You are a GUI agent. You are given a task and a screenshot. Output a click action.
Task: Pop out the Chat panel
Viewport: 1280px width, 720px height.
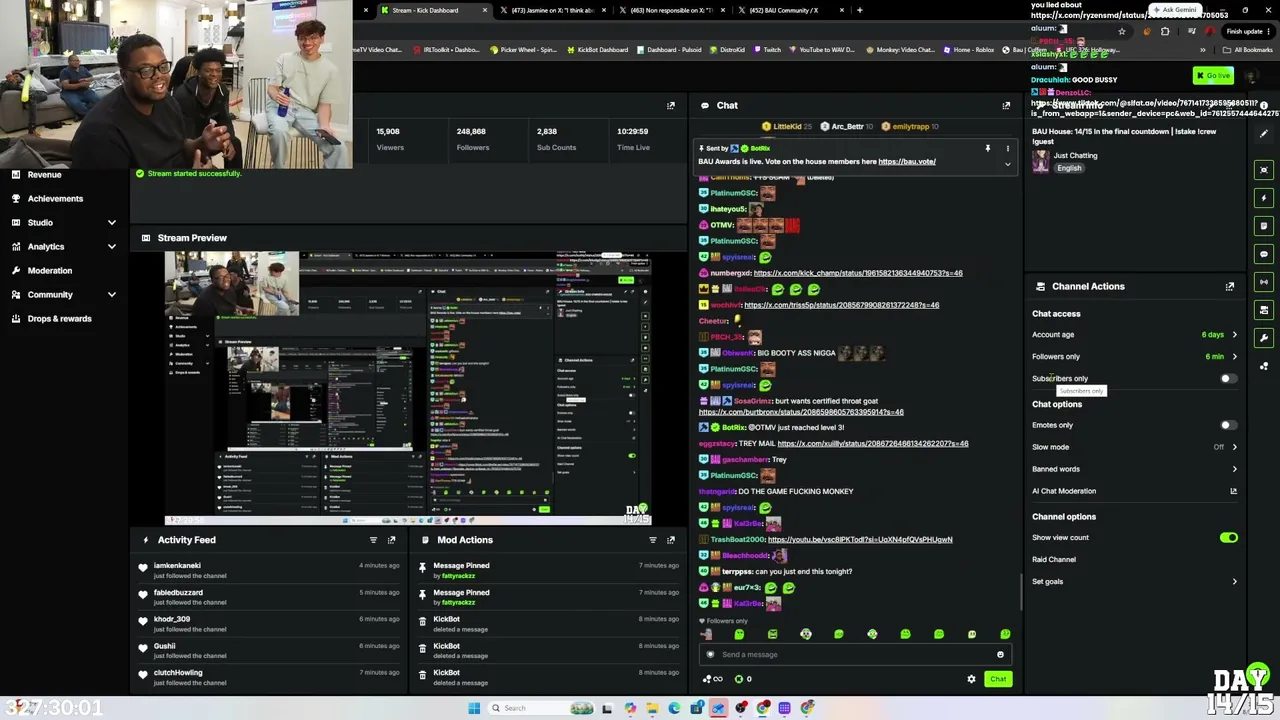click(1006, 105)
